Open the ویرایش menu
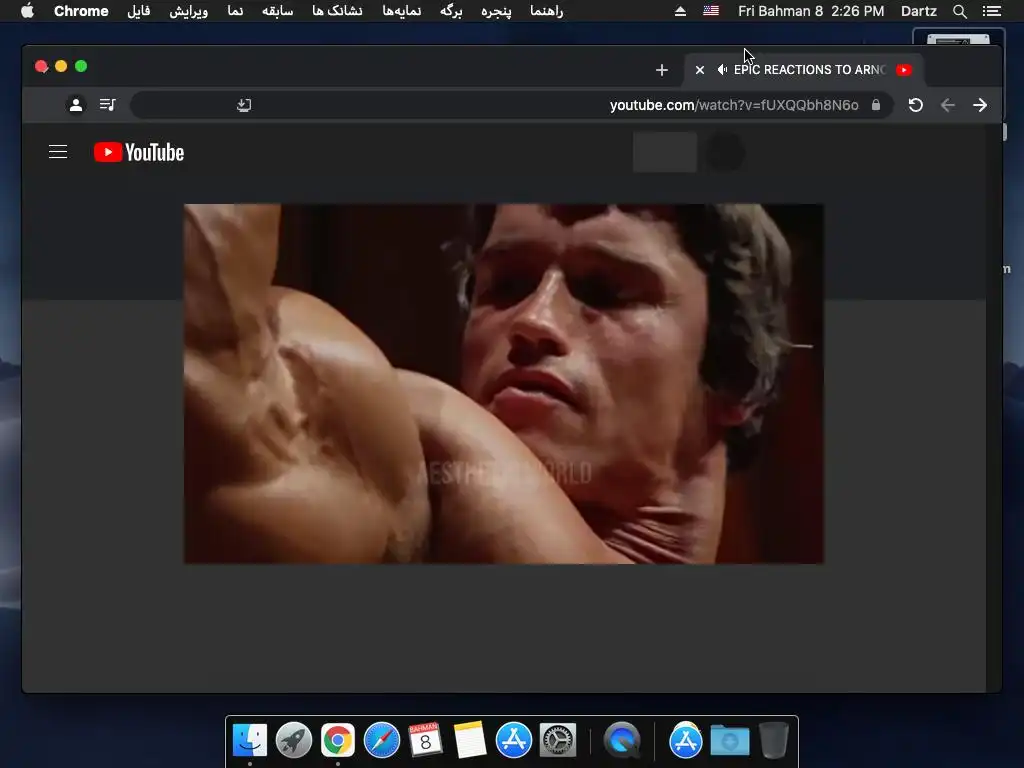 click(189, 11)
